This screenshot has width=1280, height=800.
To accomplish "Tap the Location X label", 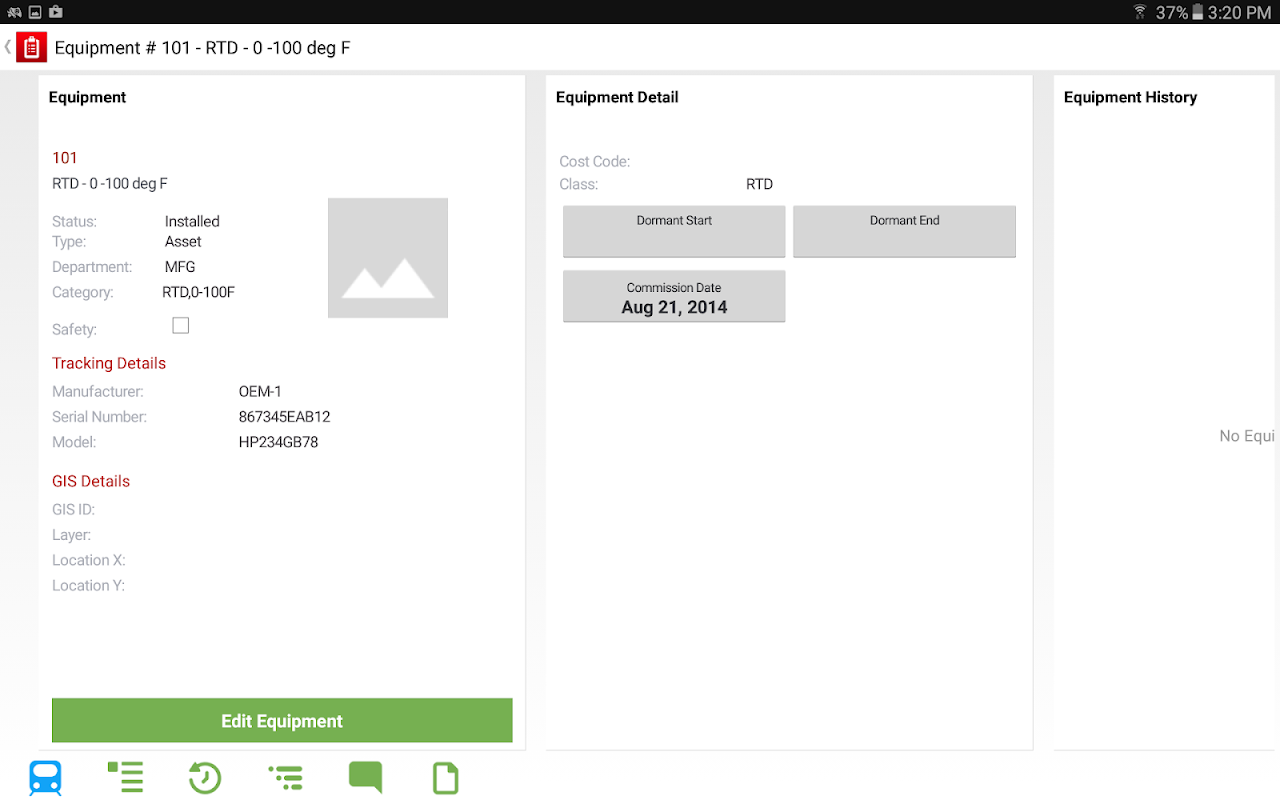I will [x=89, y=561].
